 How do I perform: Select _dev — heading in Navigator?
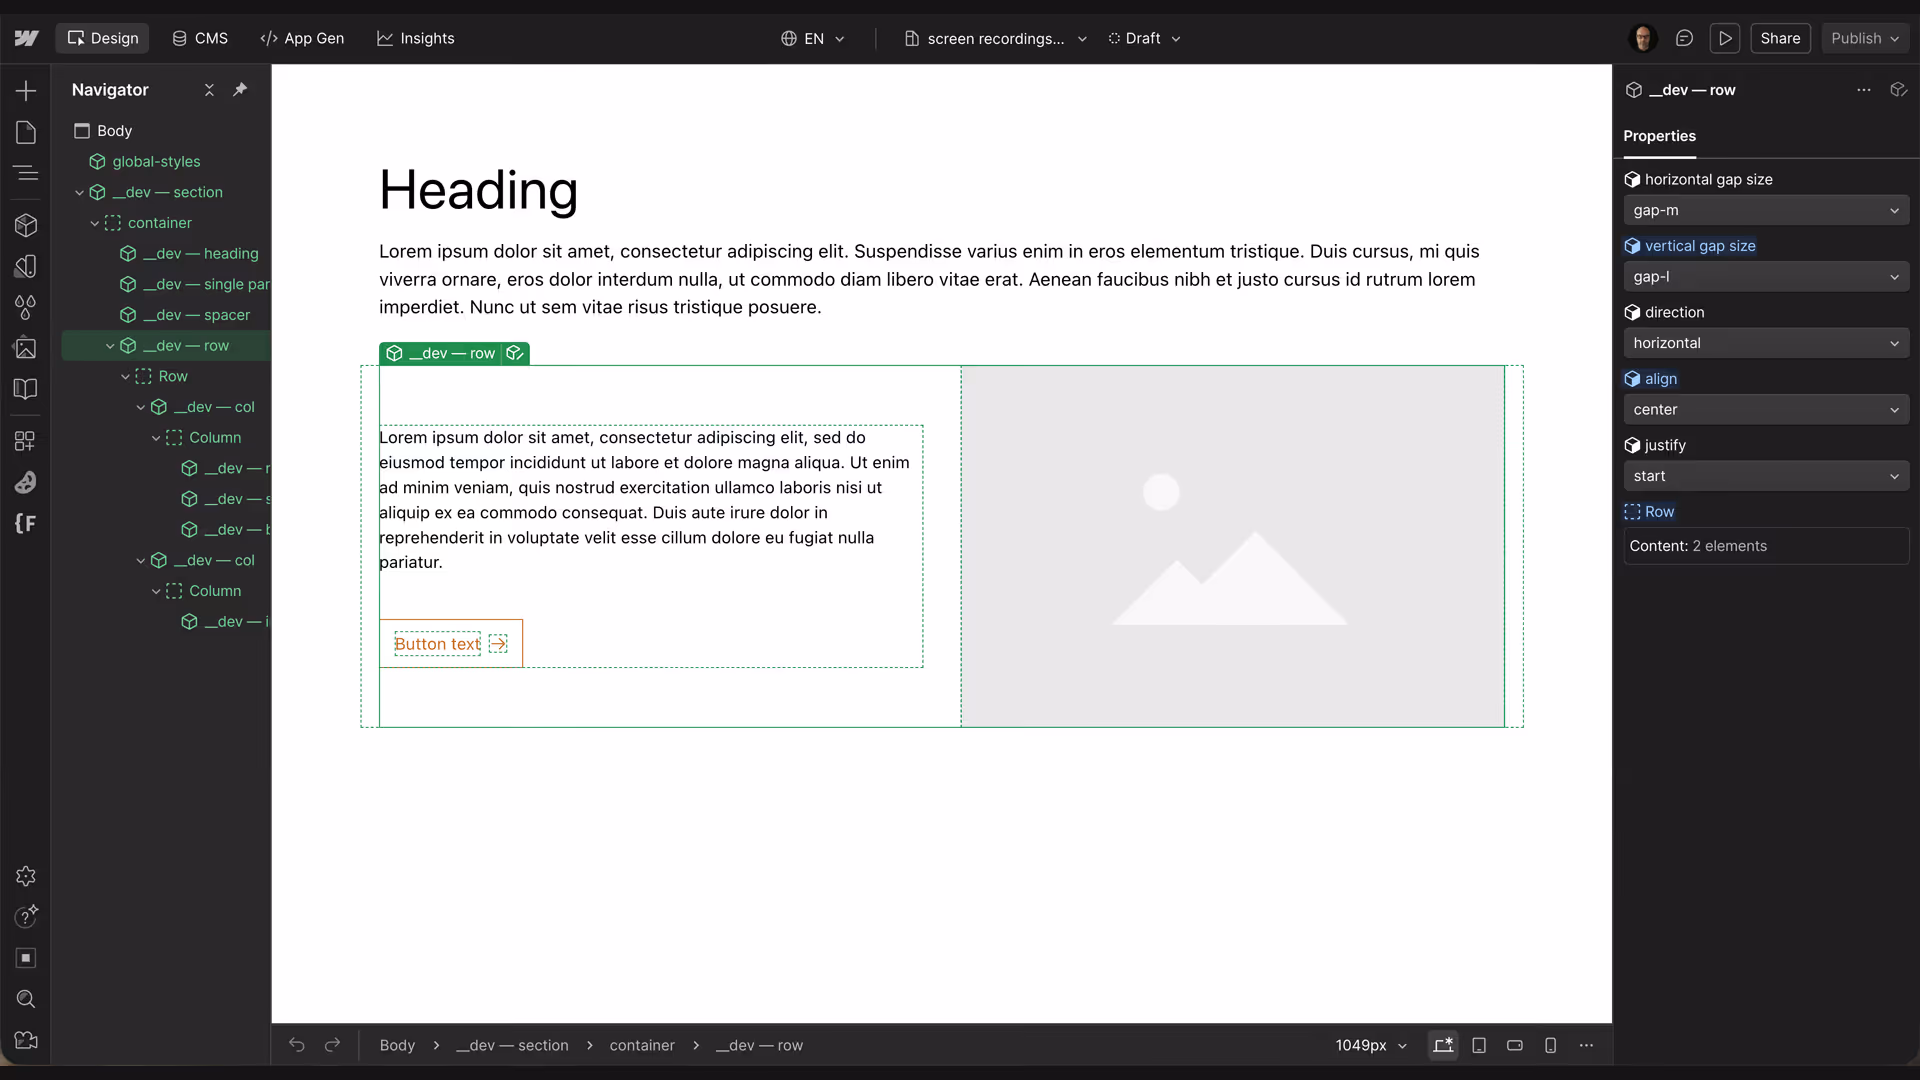tap(200, 253)
